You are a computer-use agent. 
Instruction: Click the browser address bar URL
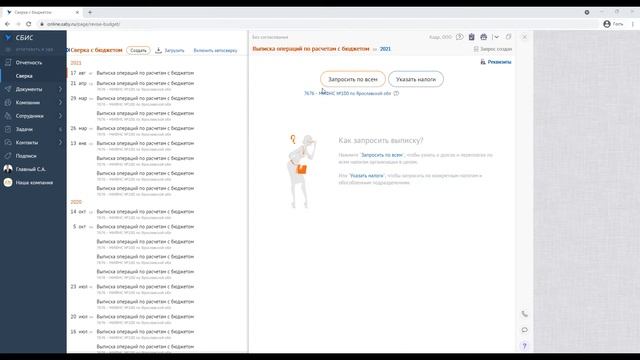click(x=83, y=24)
